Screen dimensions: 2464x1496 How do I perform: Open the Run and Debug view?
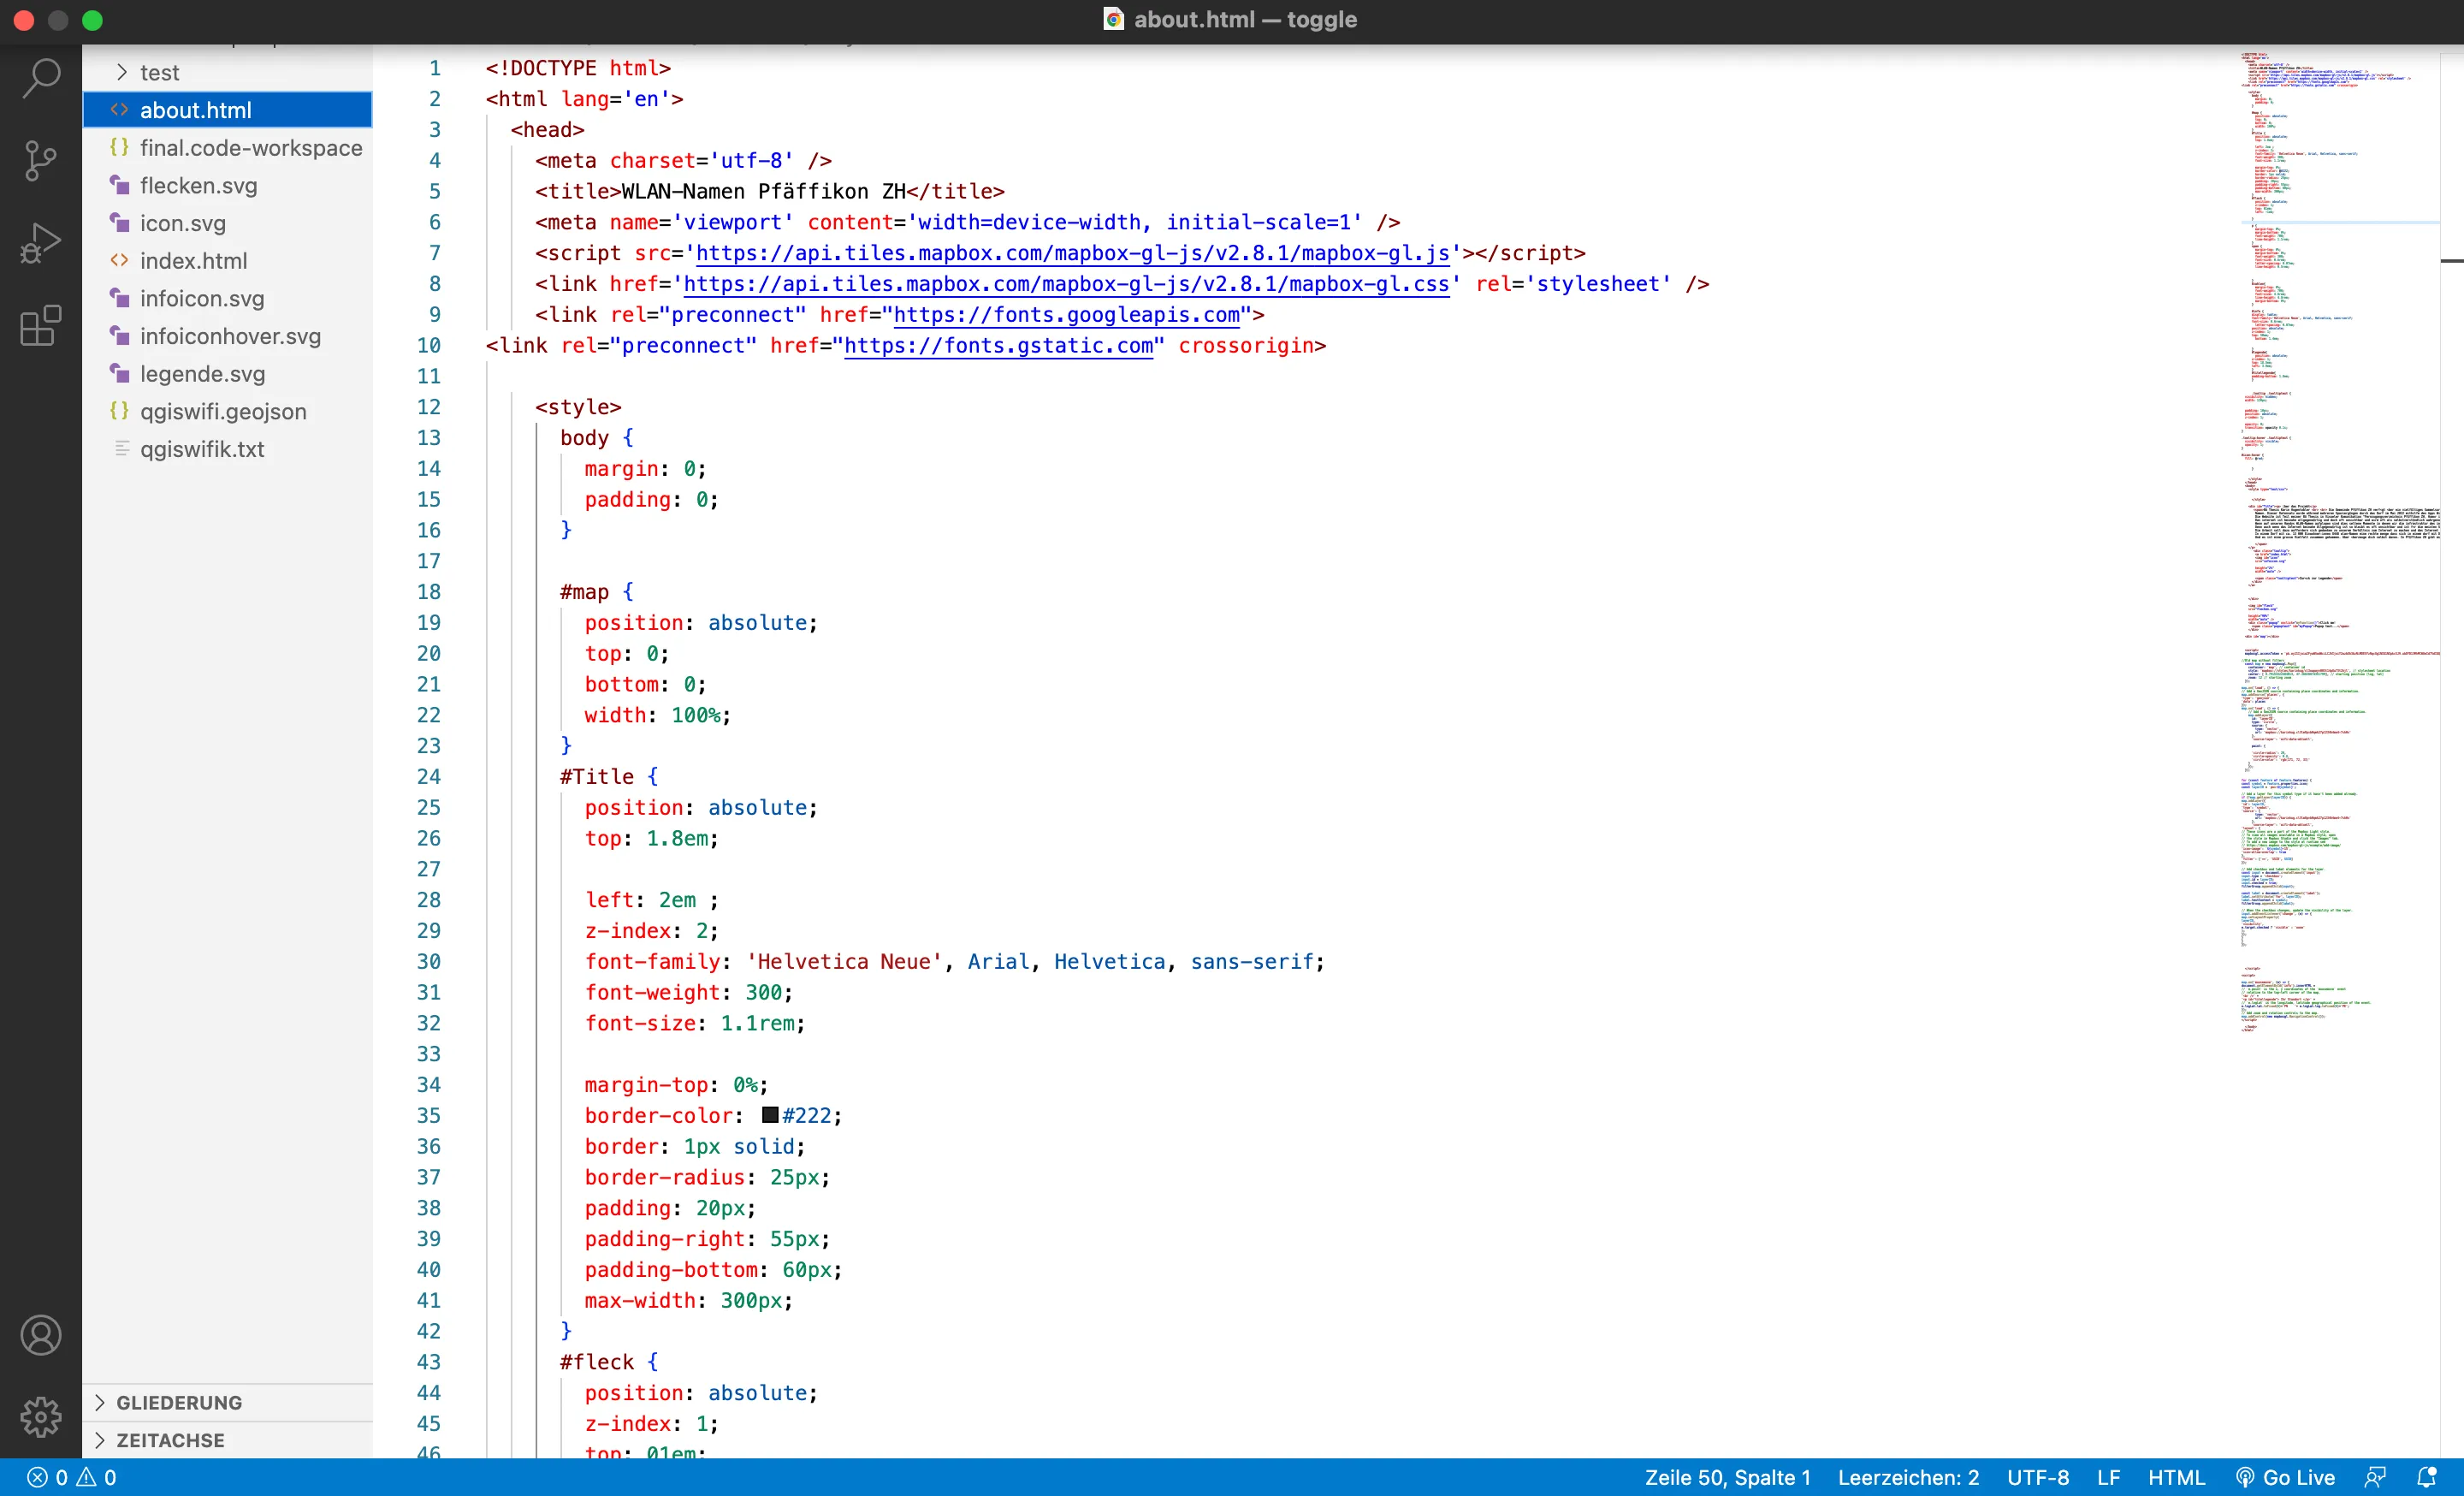click(41, 243)
